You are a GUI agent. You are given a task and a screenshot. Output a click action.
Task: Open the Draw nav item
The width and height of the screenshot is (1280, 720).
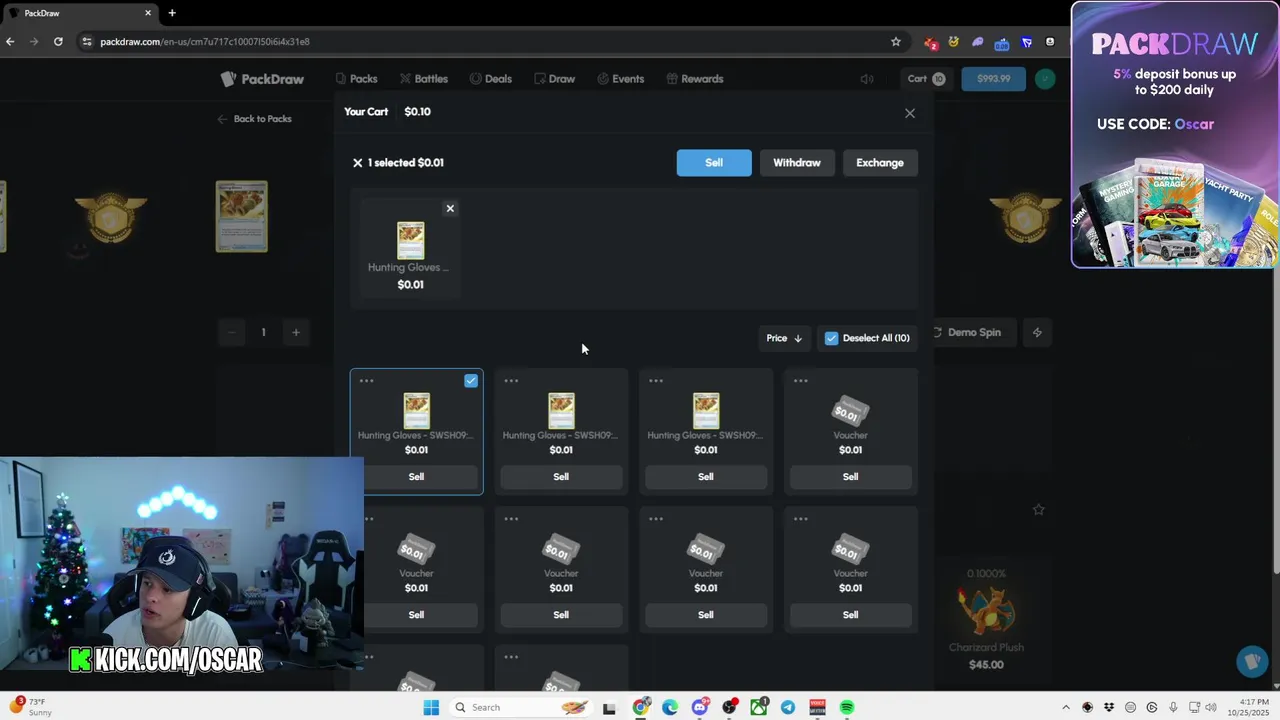coord(554,79)
